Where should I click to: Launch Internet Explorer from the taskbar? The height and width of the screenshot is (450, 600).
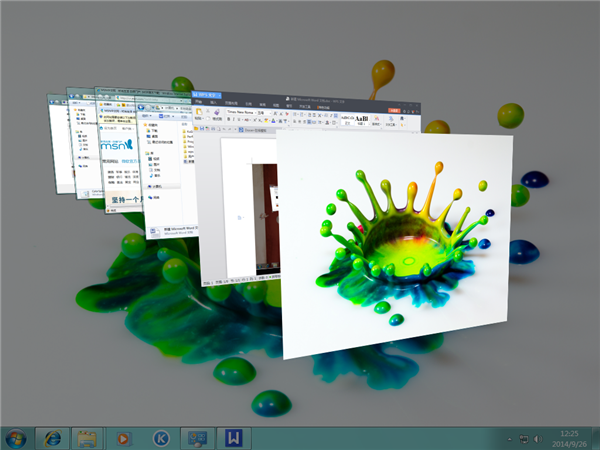(52, 438)
